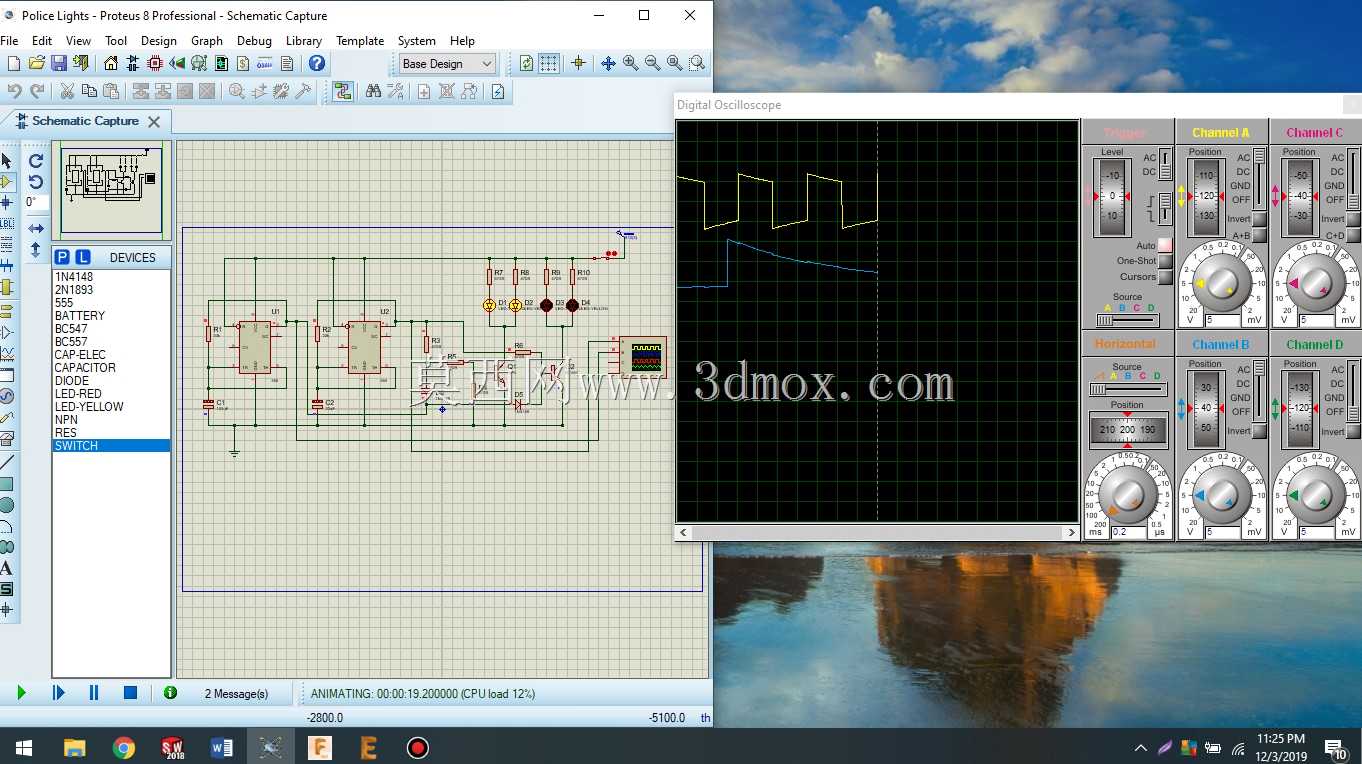
Task: Save the project with the floppy disk icon
Action: 59,63
